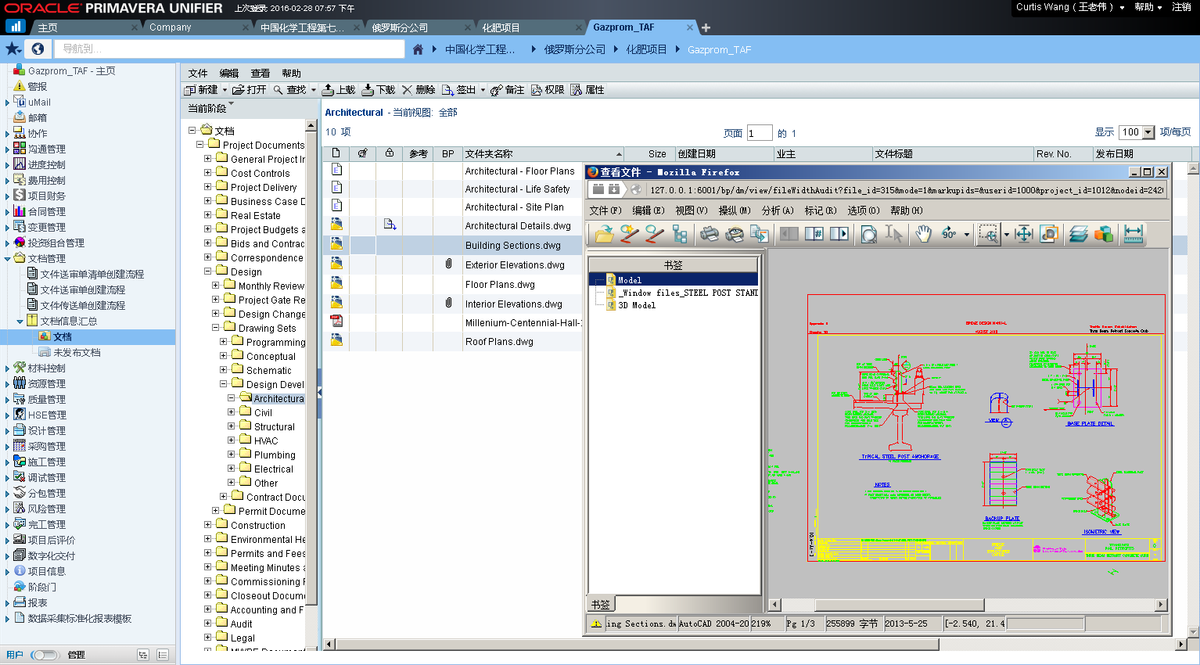Open Roof Plans.dwg file entry
The image size is (1200, 665).
click(499, 341)
